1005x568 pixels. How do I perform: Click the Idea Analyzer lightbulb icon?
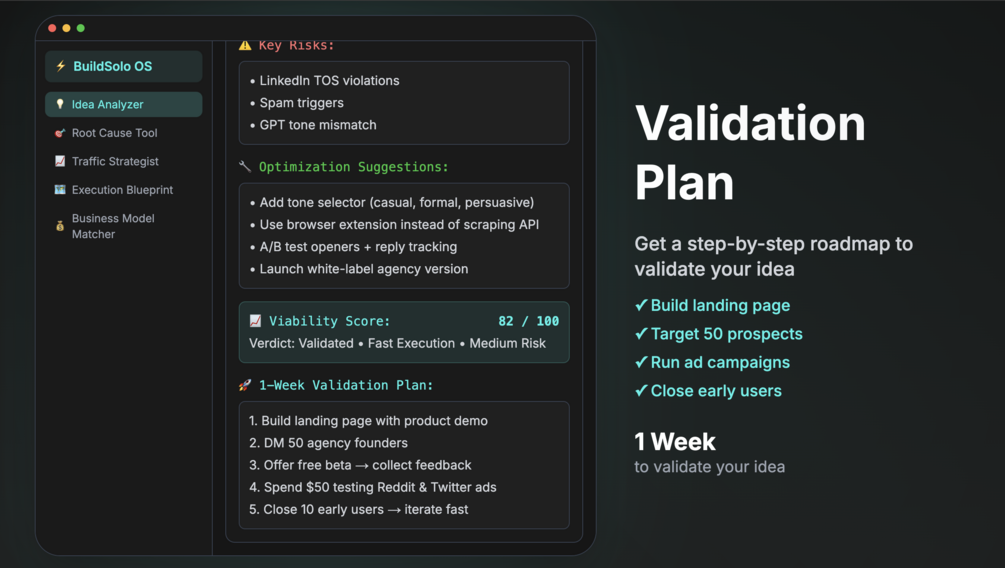(60, 104)
